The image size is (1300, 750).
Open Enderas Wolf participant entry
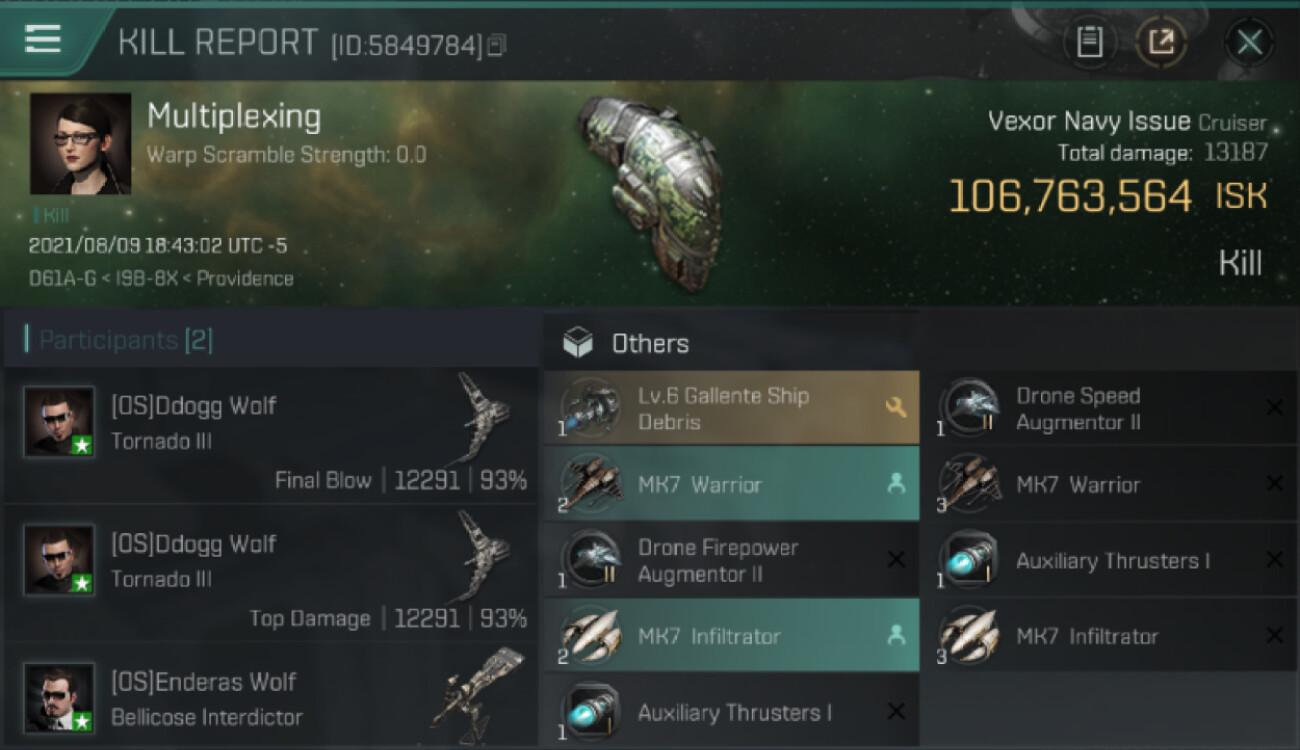point(270,696)
